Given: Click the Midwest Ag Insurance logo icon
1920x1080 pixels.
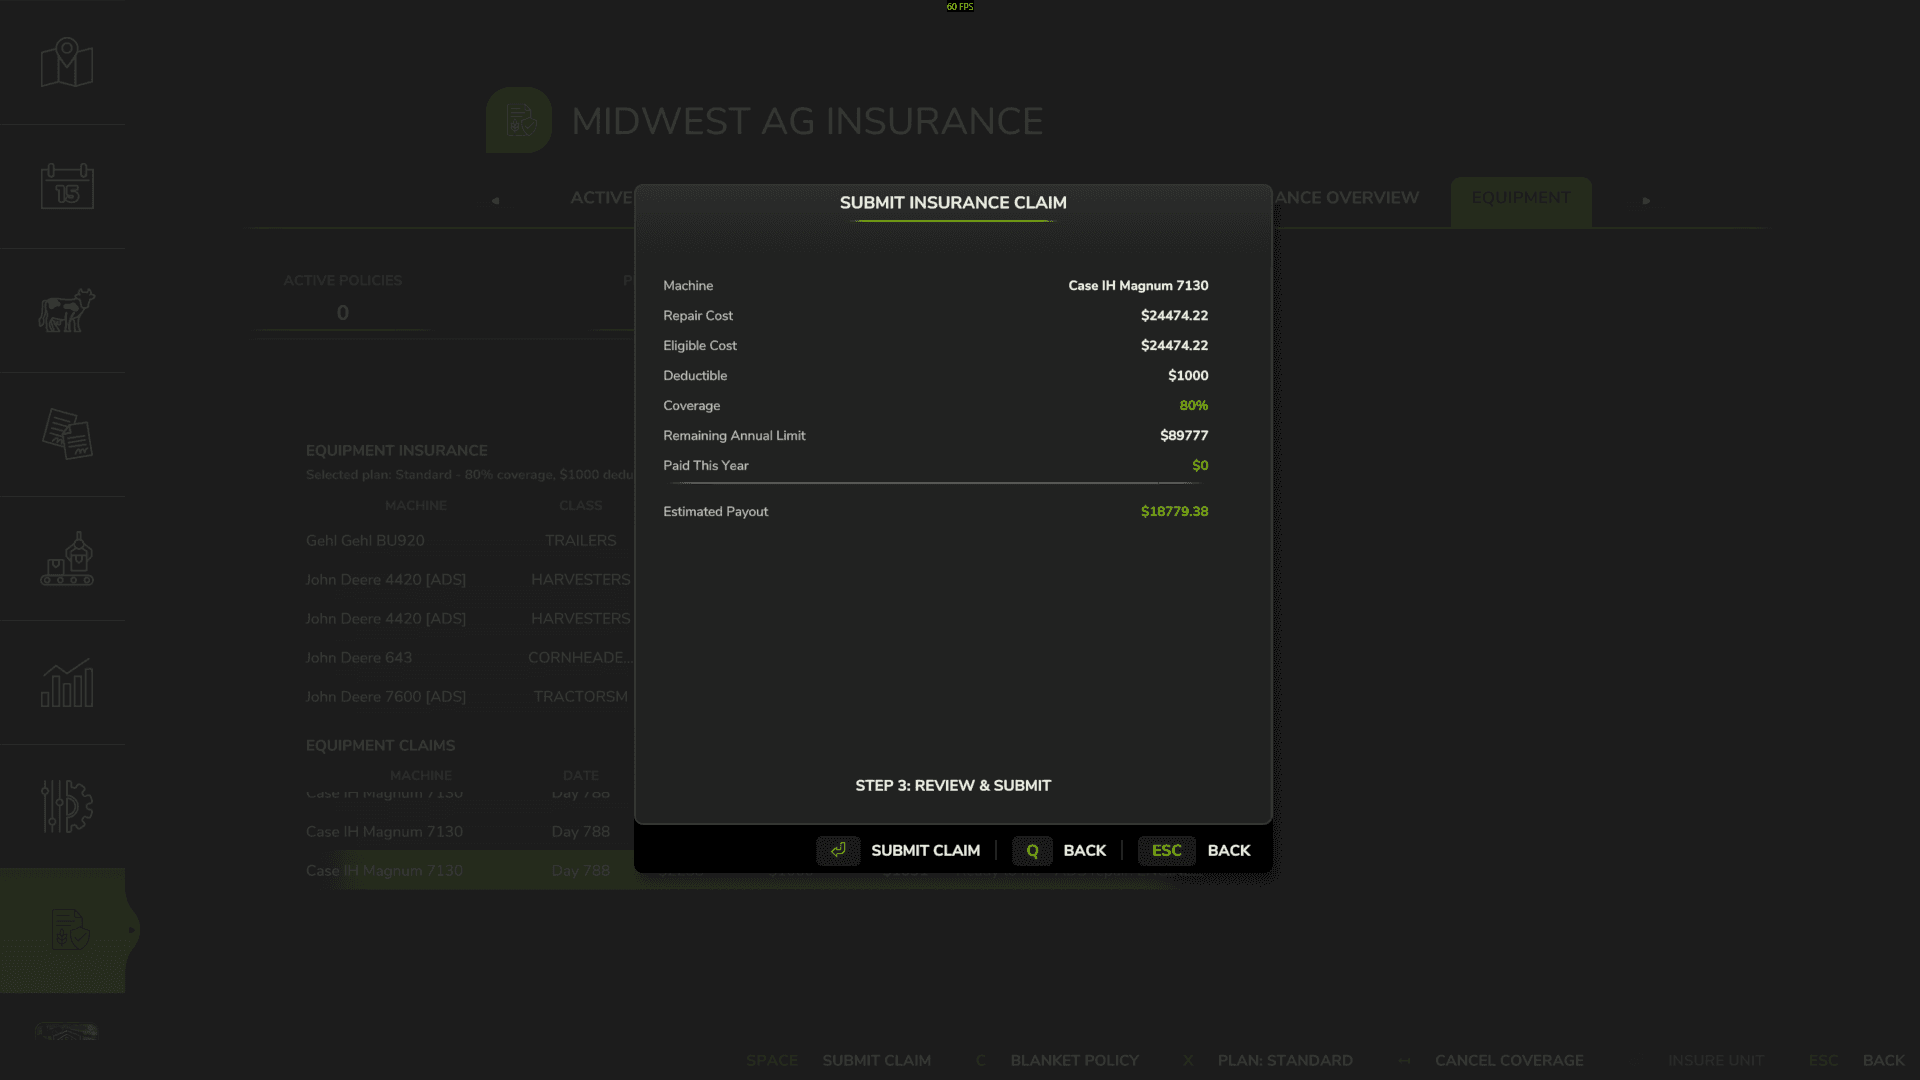Looking at the screenshot, I should 519,121.
